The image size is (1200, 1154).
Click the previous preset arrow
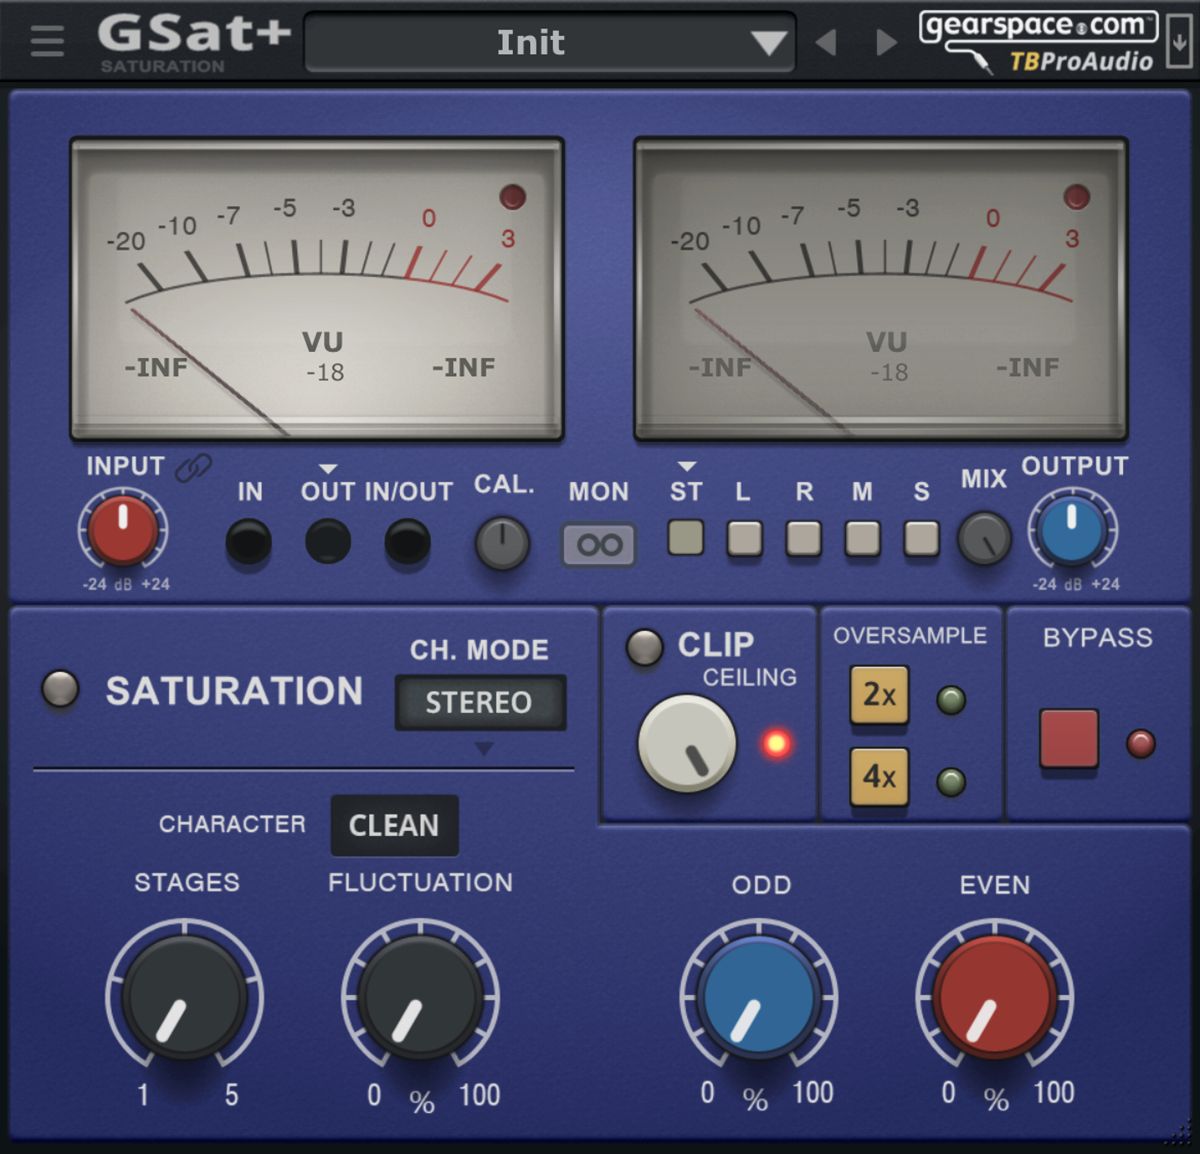click(826, 42)
